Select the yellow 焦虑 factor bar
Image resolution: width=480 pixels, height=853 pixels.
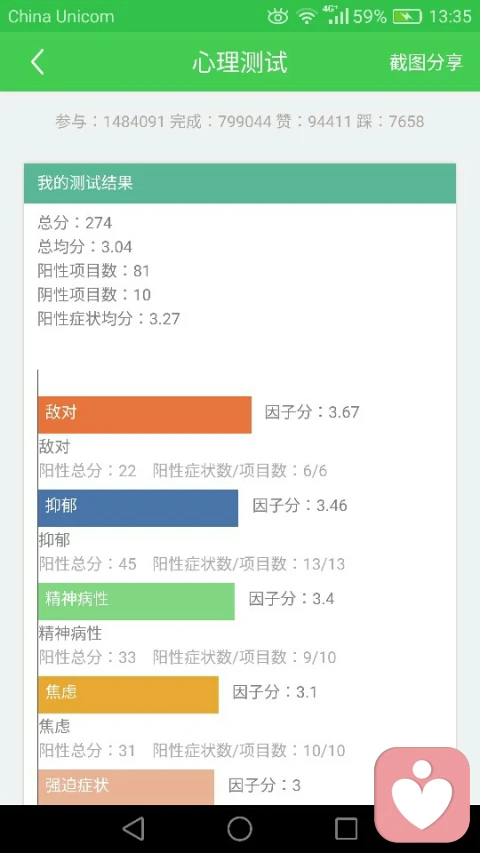[x=128, y=695]
